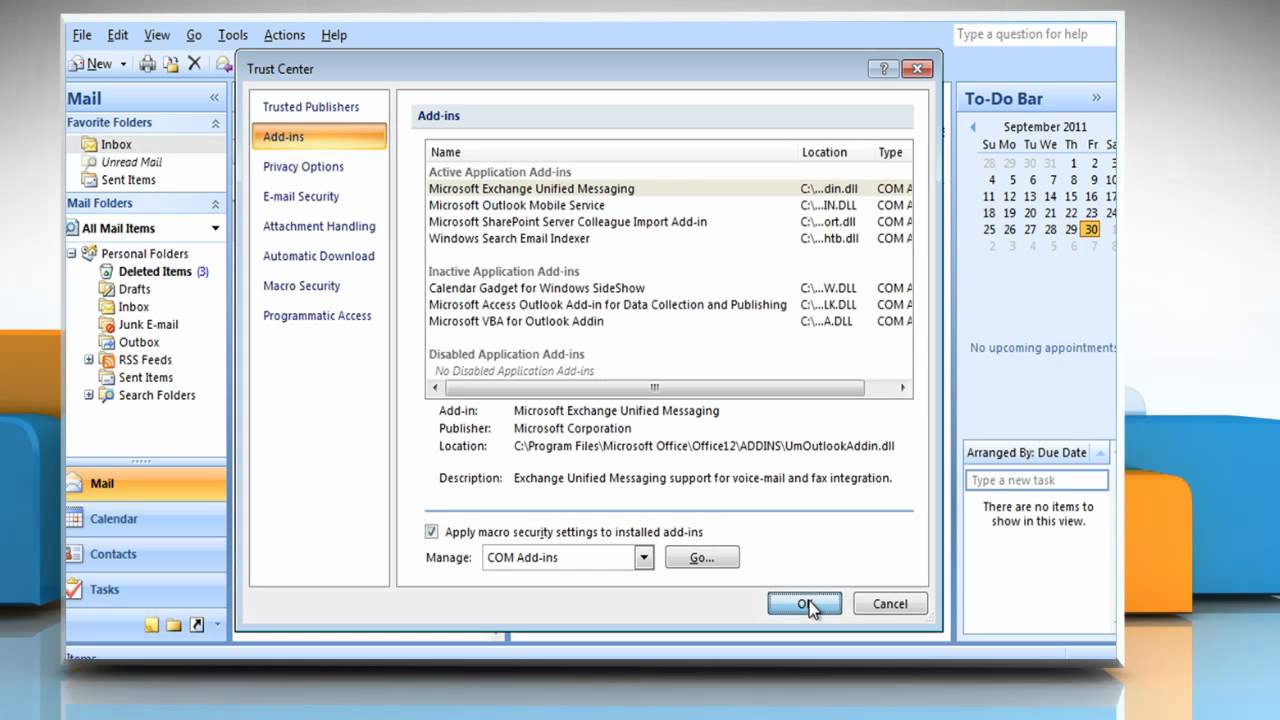Open the Actions menu
Viewport: 1280px width, 720px height.
[285, 35]
